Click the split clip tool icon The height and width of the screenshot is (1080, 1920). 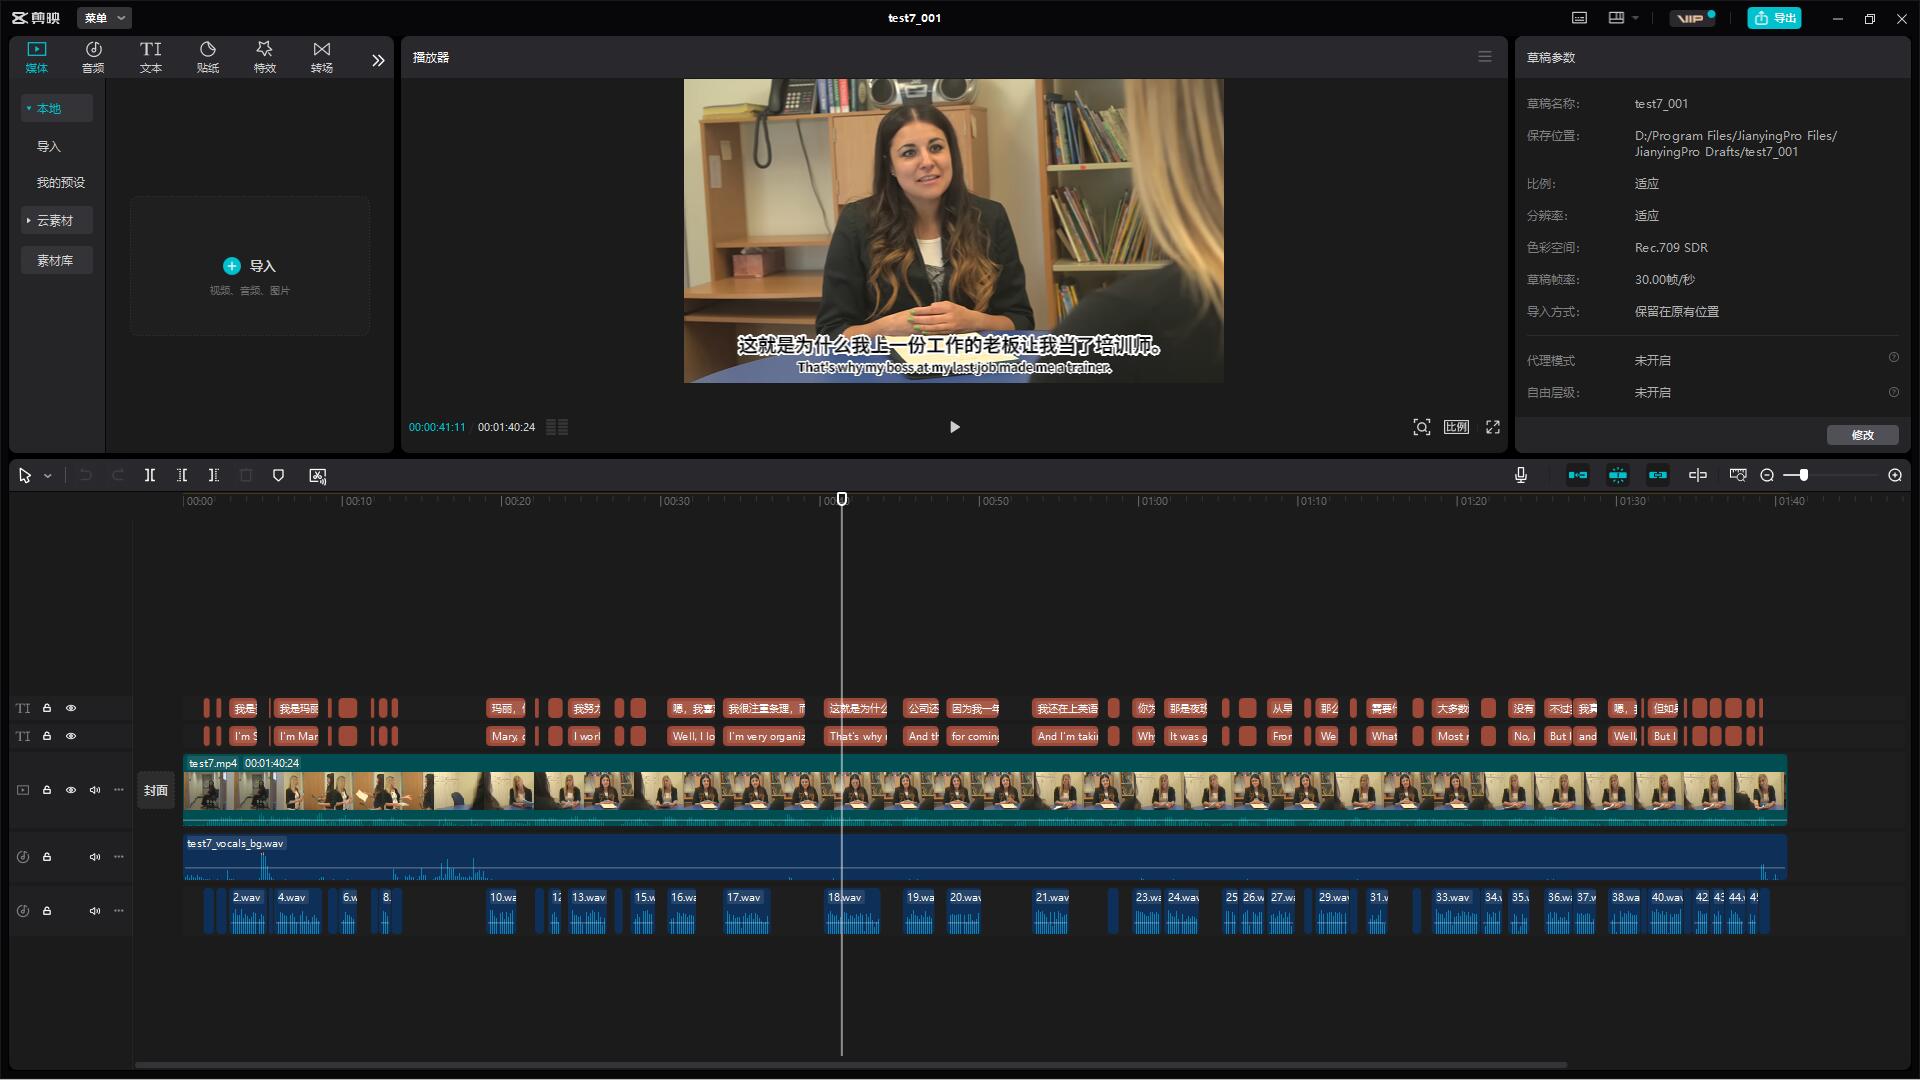click(150, 476)
